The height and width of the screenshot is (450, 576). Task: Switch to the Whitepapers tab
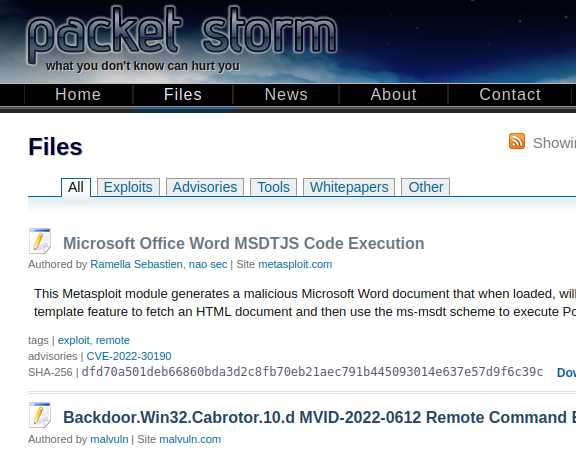coord(349,187)
